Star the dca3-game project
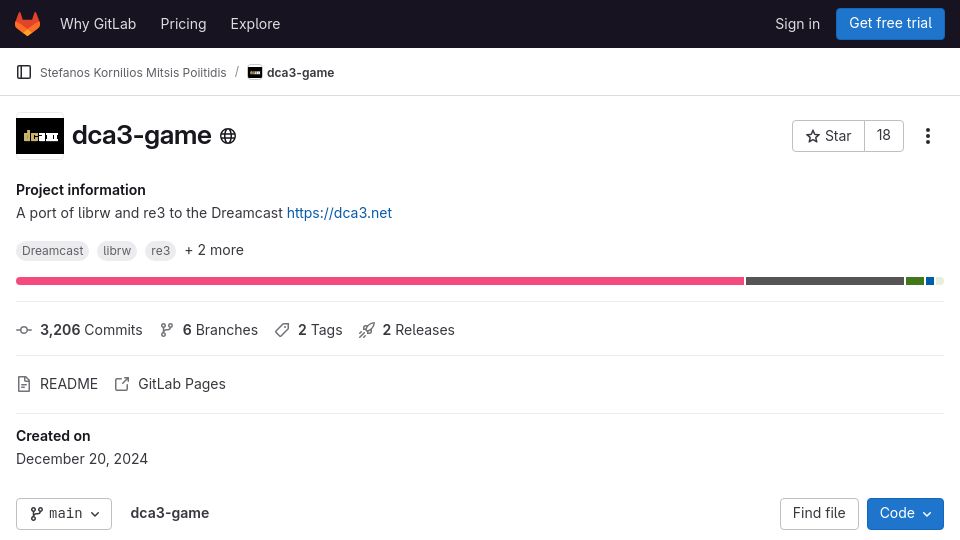The width and height of the screenshot is (960, 540). (x=828, y=136)
